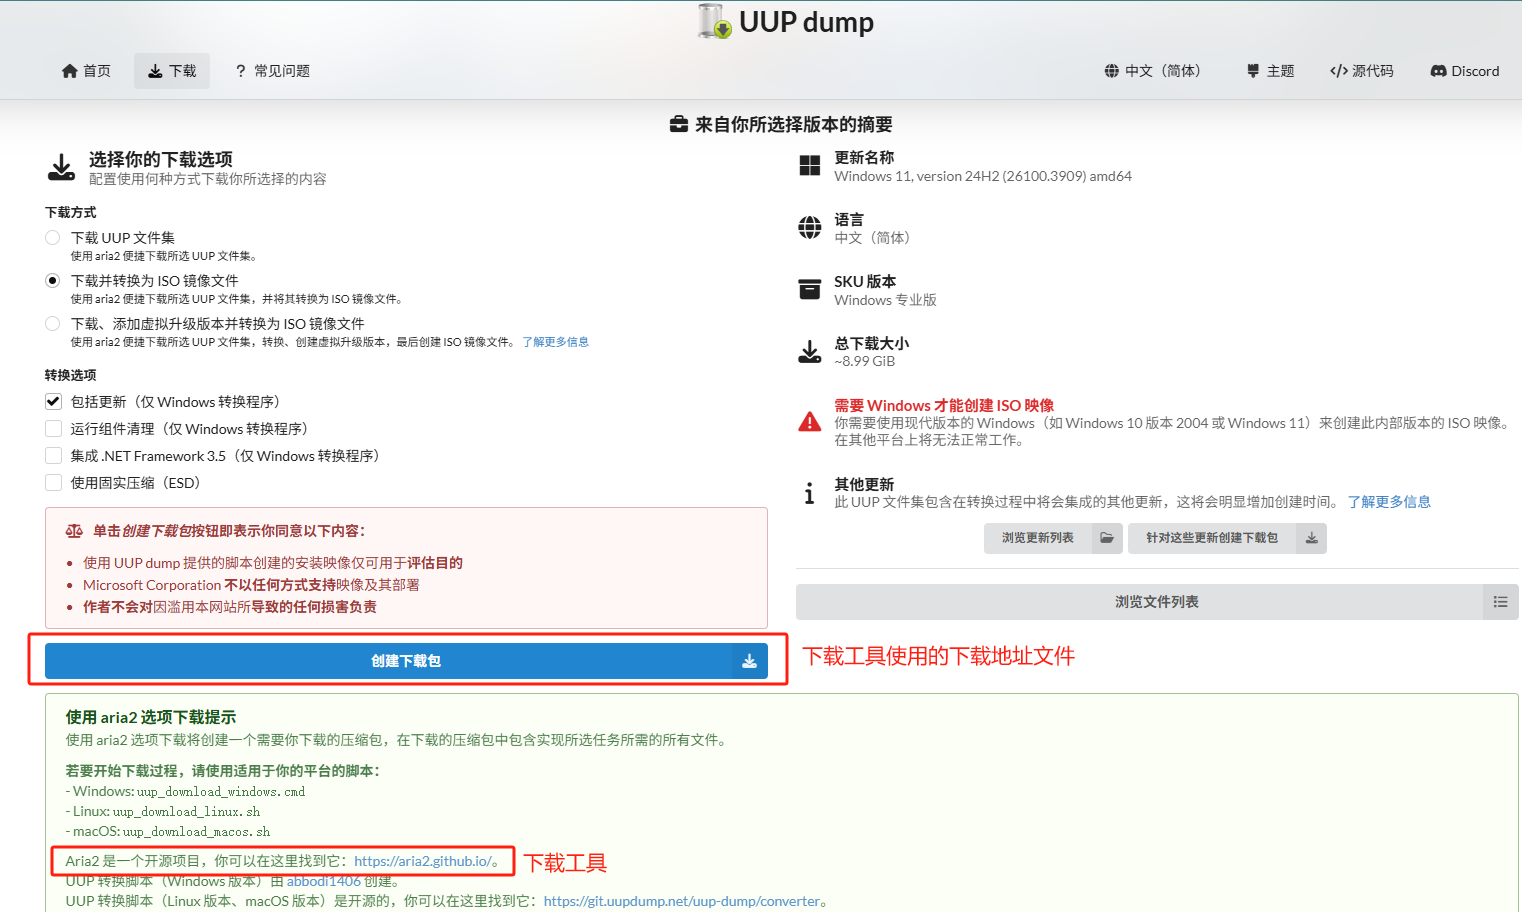Screen dimensions: 1522x912
Task: Open the 下载 menu item
Action: pyautogui.click(x=172, y=71)
